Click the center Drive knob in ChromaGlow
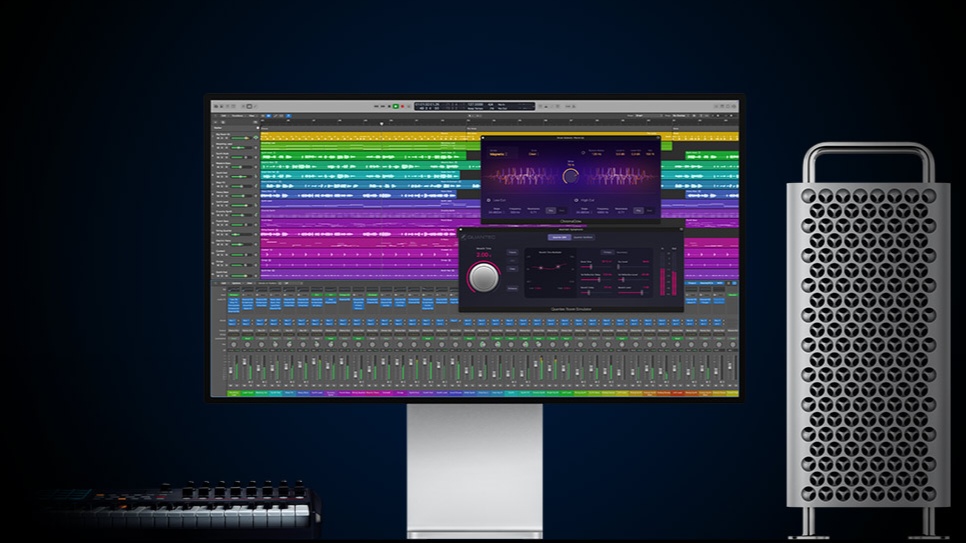Screen dimensions: 966x543 click(x=570, y=176)
